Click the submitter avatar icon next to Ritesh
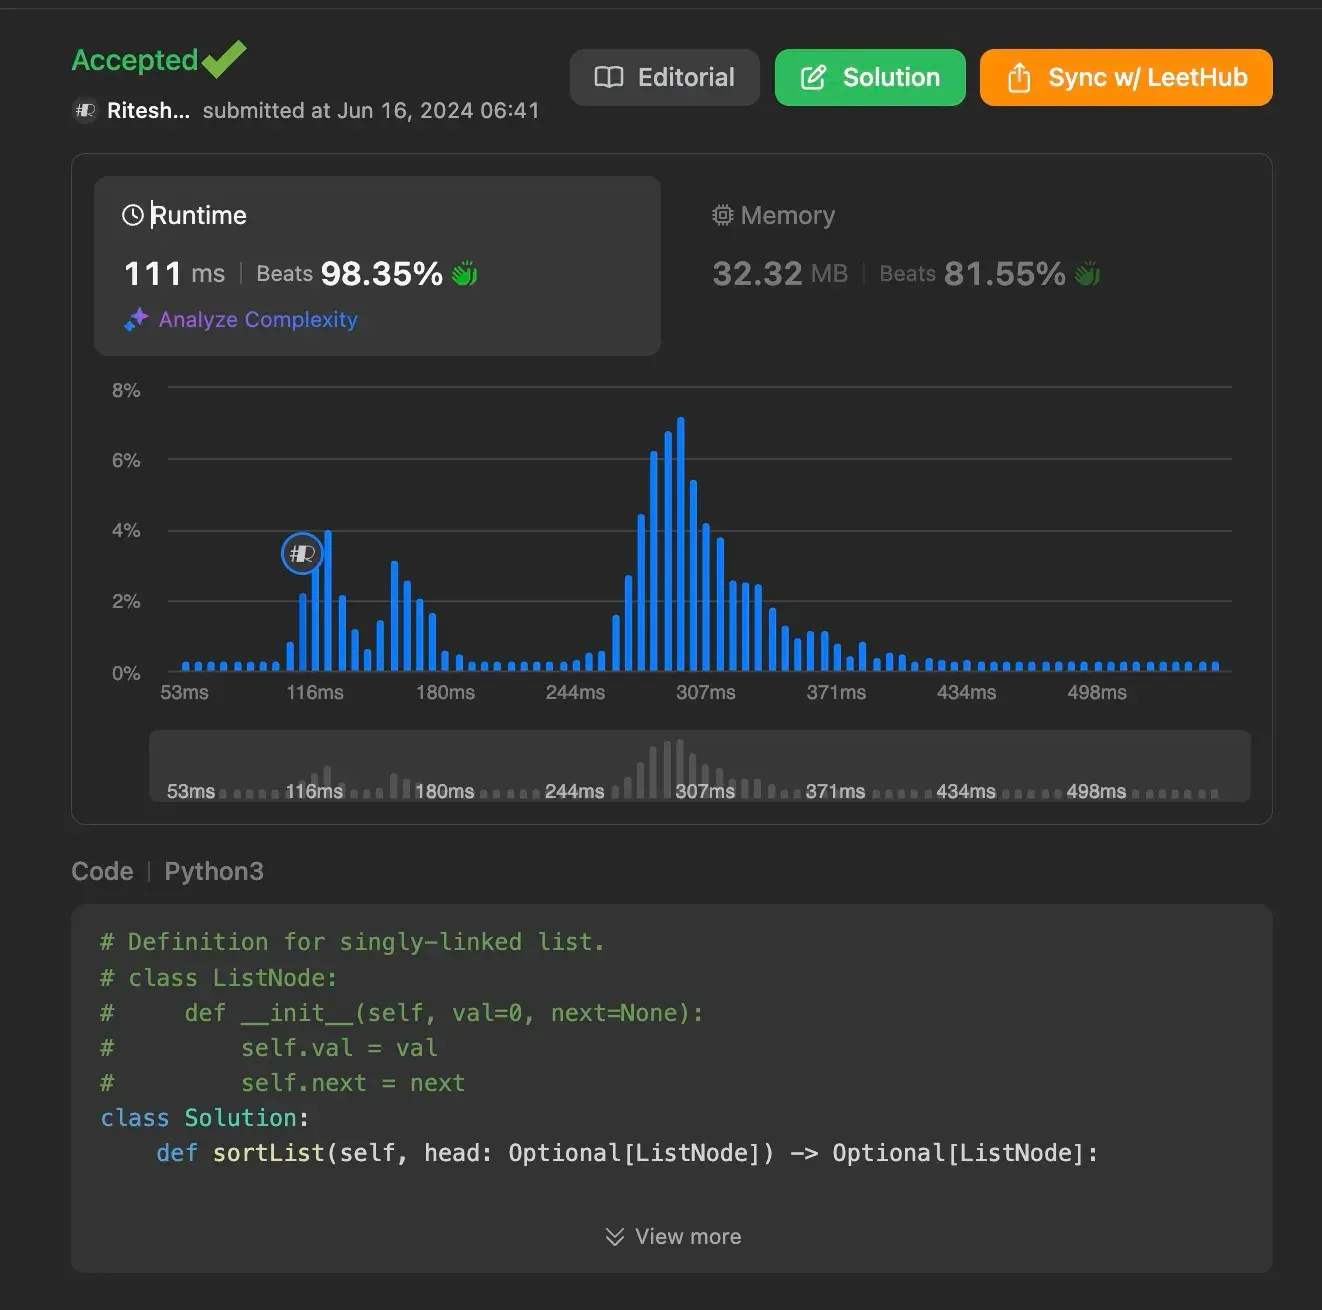 tap(85, 110)
